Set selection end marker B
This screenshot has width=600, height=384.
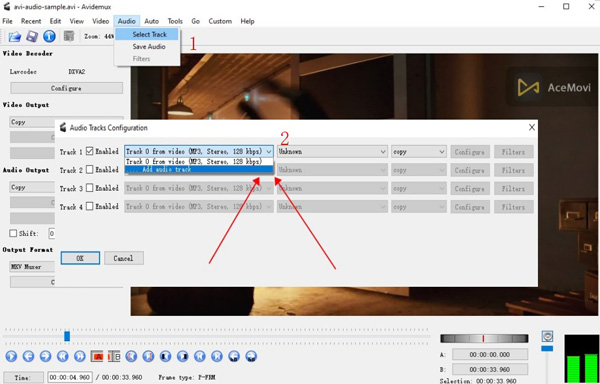[x=114, y=356]
